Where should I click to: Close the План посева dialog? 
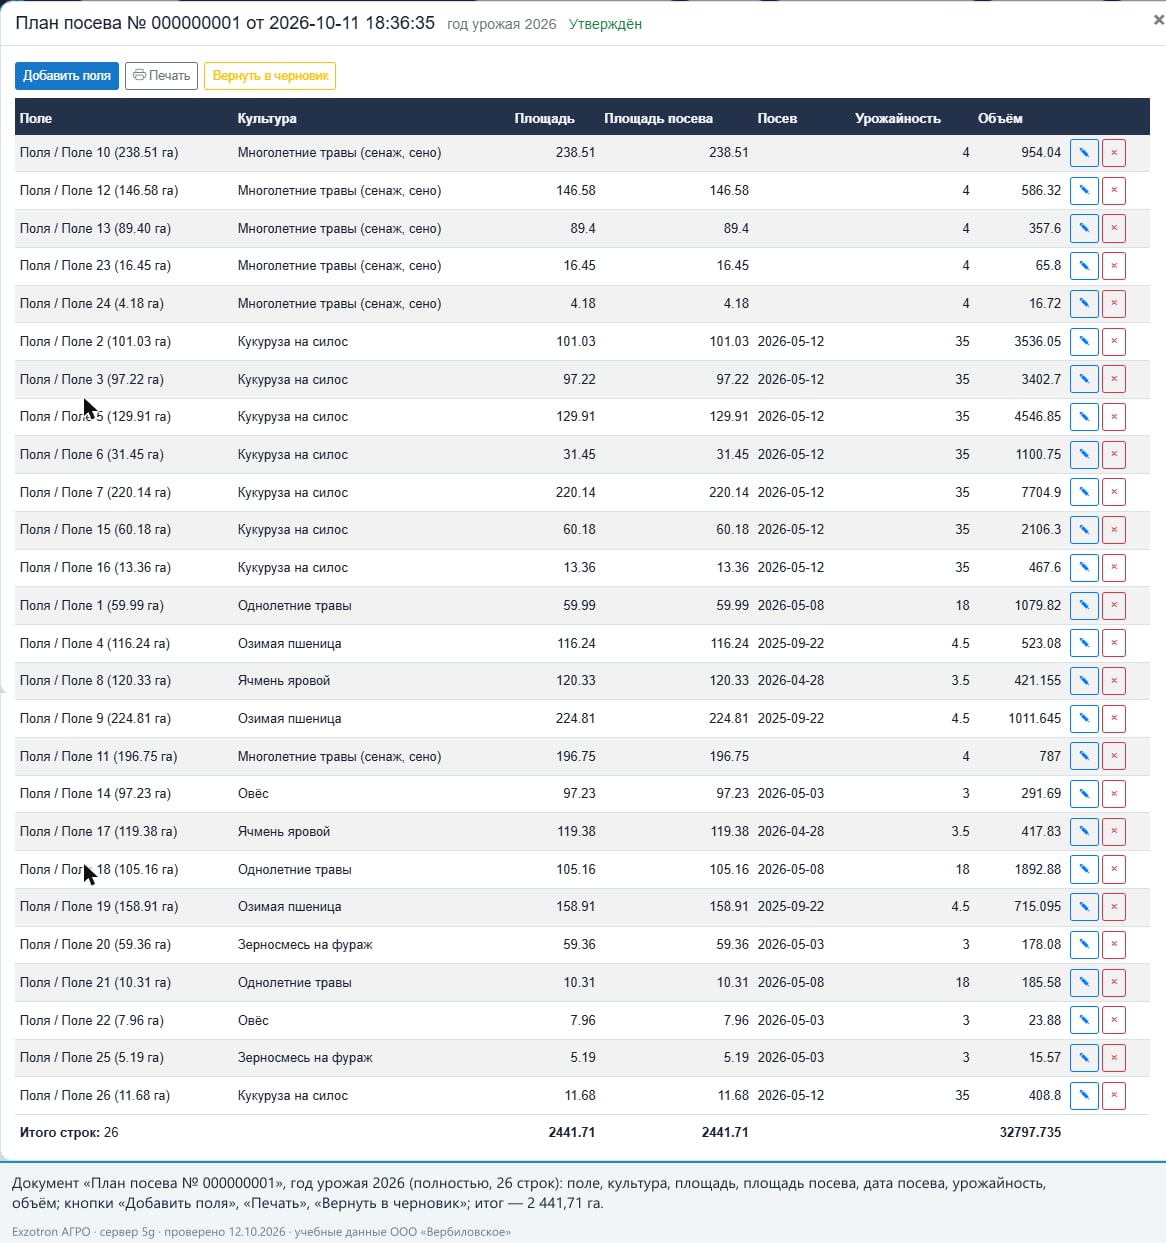tap(1158, 20)
